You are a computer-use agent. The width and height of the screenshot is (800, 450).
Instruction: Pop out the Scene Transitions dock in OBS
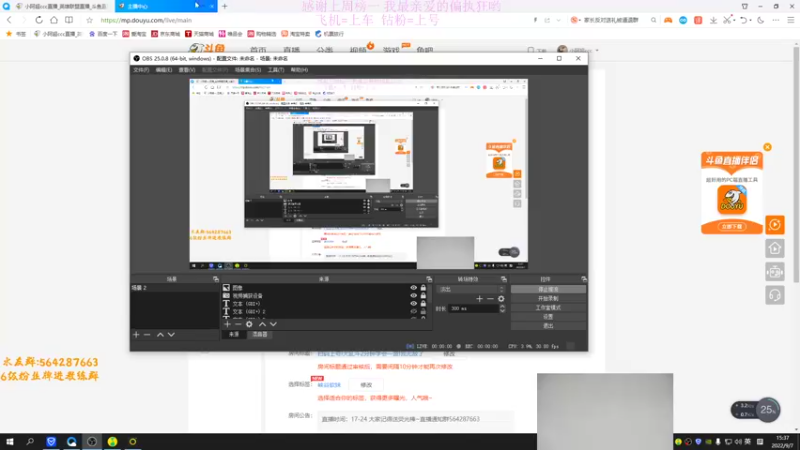click(504, 279)
